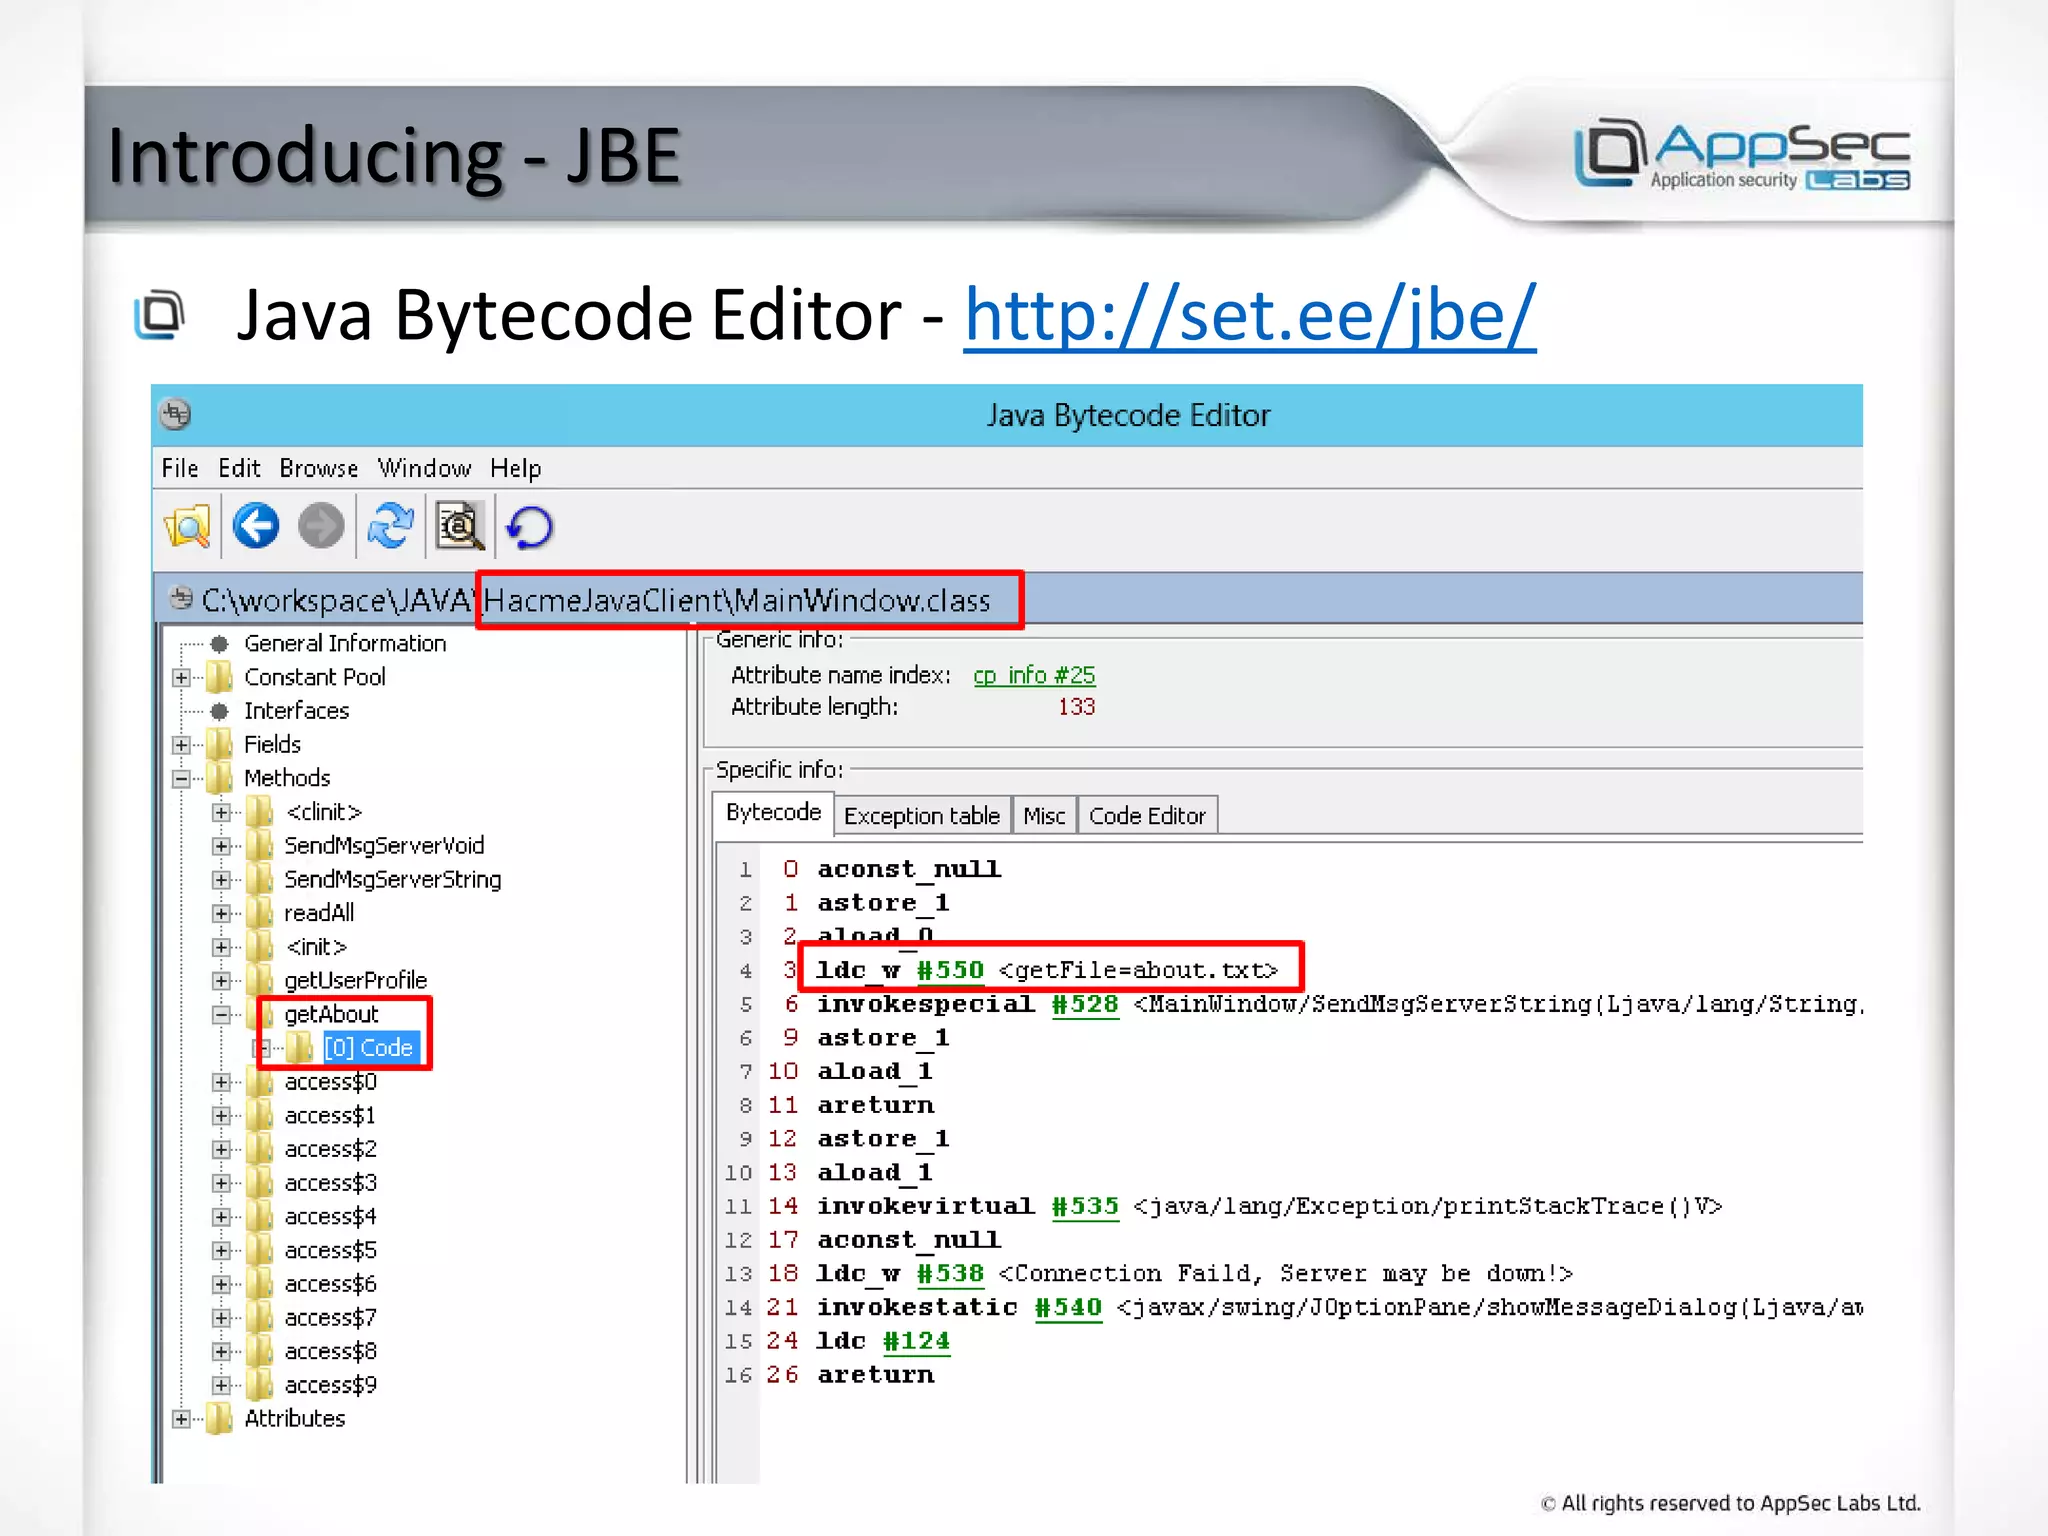Screen dimensions: 2048x1536
Task: Click the Reload double-arrow toolbar icon
Action: pos(390,526)
